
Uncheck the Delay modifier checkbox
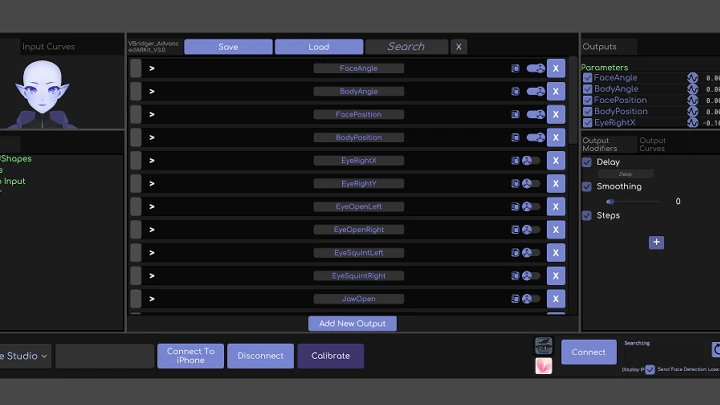tap(587, 162)
